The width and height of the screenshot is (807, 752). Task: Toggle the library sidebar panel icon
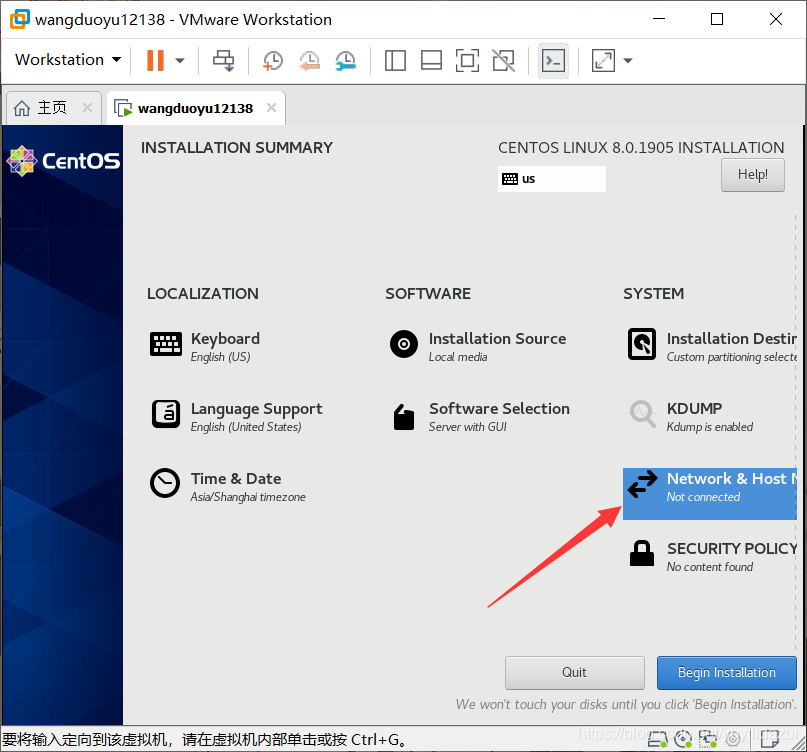click(x=395, y=60)
